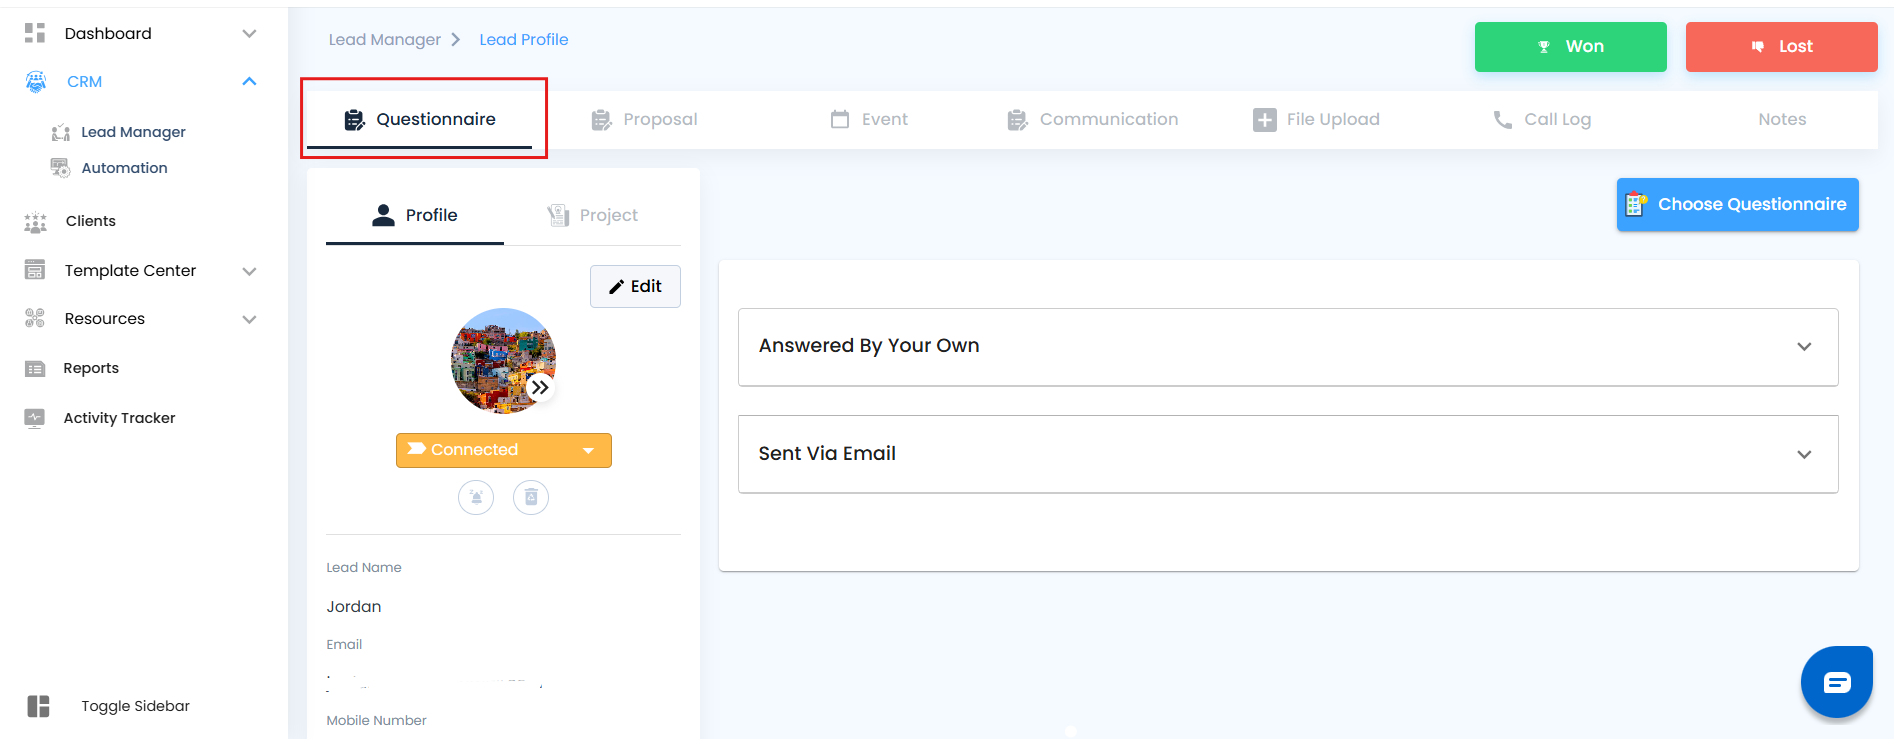Go back via Lead Manager breadcrumb
This screenshot has height=739, width=1894.
tap(384, 40)
